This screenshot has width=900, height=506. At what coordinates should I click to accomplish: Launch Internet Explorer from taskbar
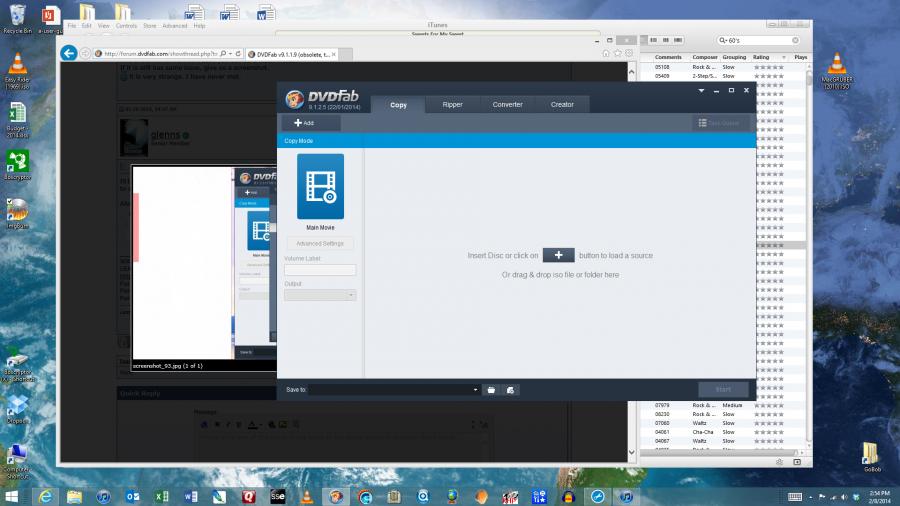pyautogui.click(x=45, y=496)
